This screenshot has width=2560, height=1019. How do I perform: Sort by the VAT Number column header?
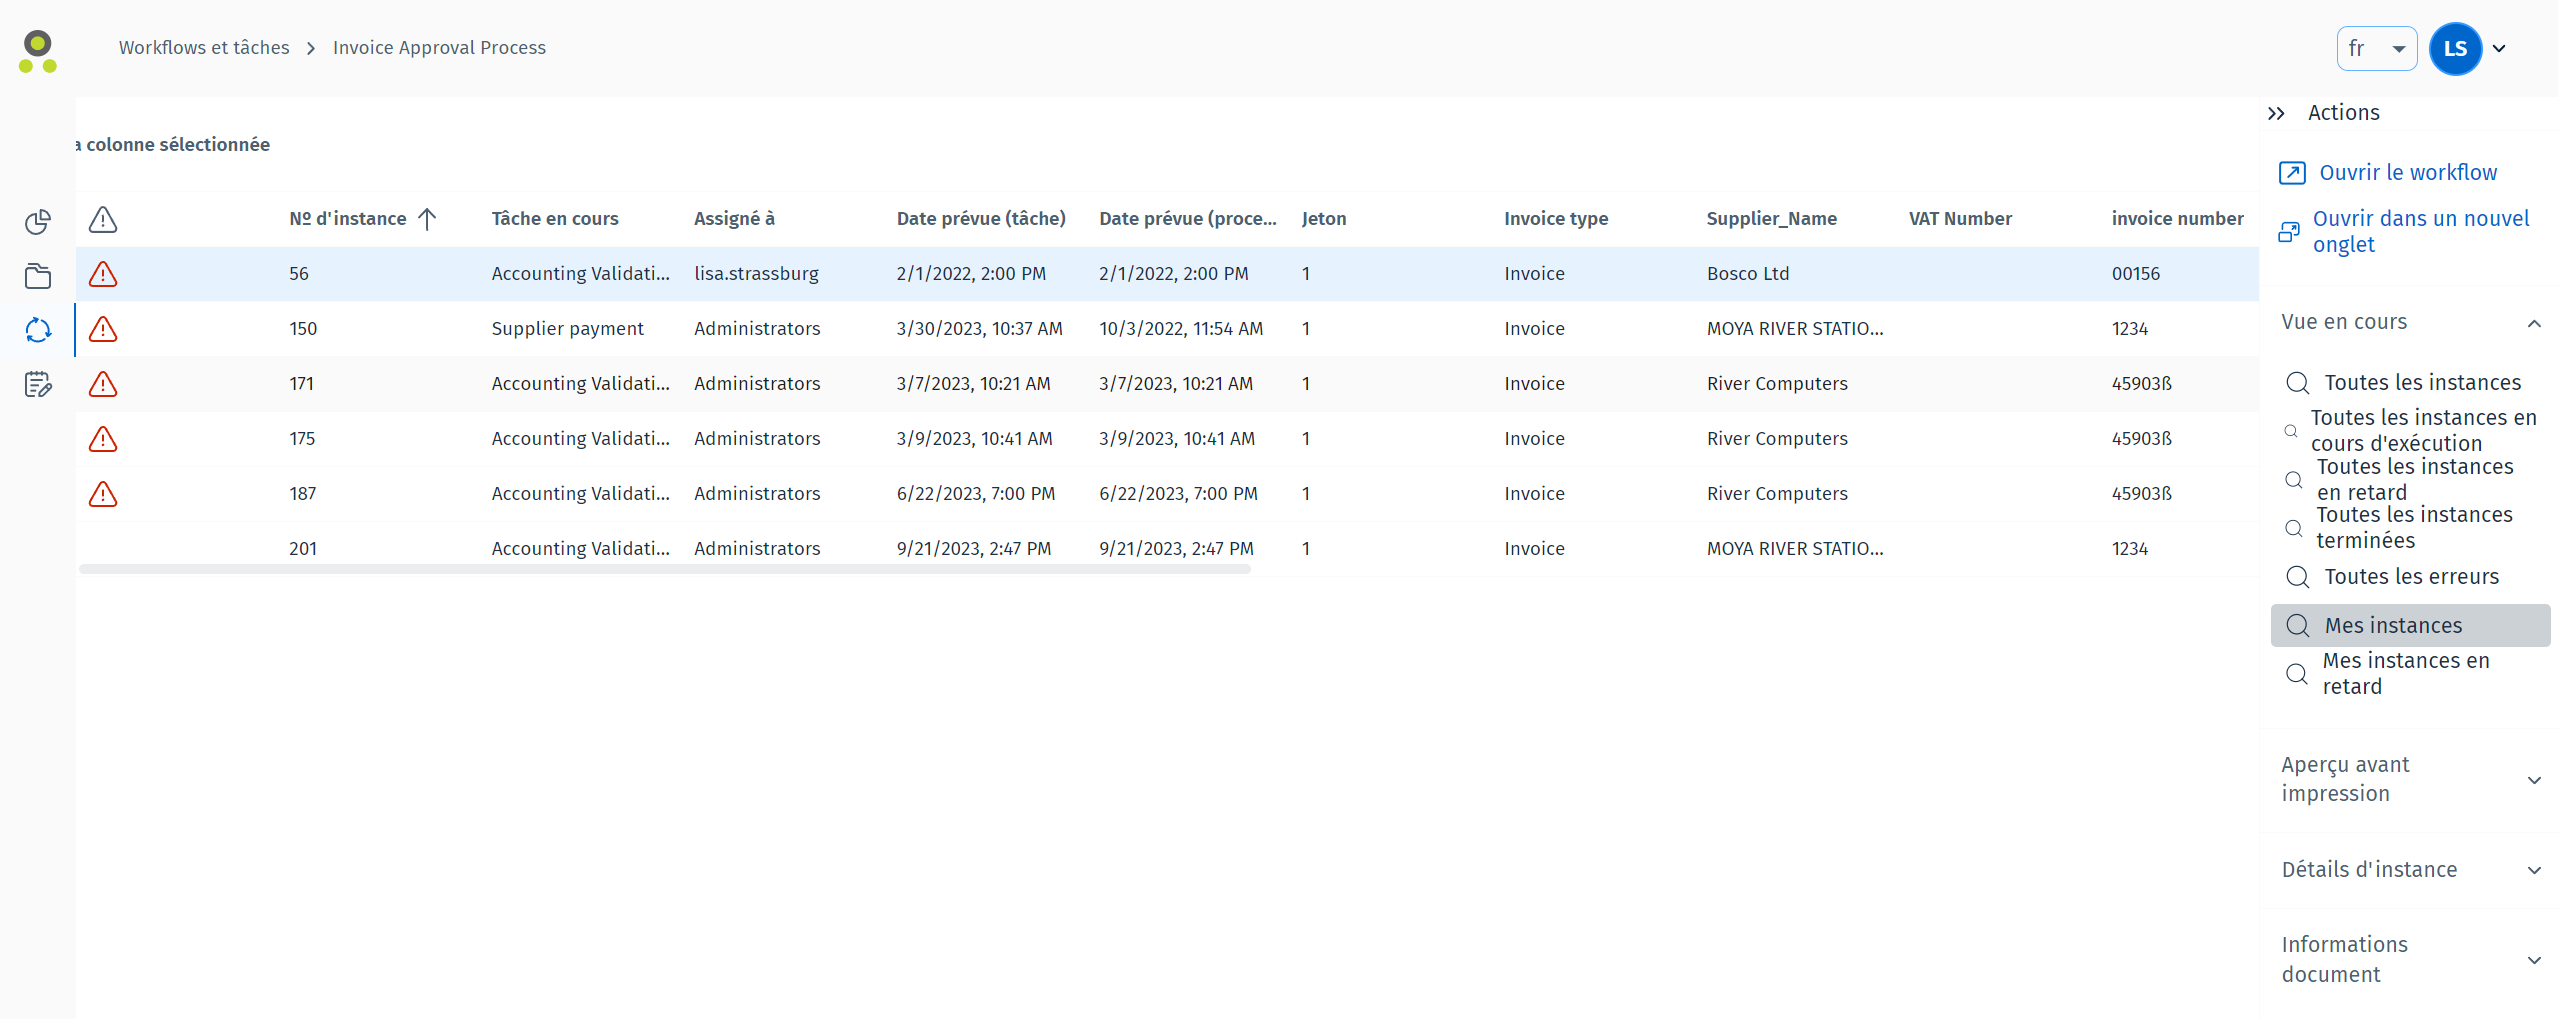1960,219
